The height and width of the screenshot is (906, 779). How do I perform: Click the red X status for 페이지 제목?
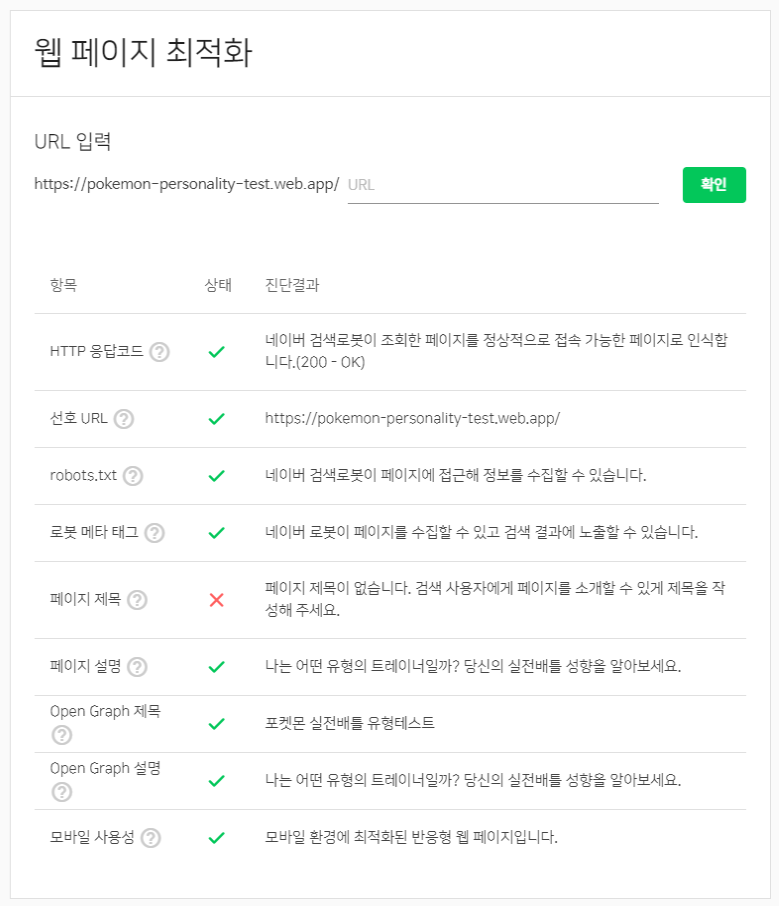[217, 600]
